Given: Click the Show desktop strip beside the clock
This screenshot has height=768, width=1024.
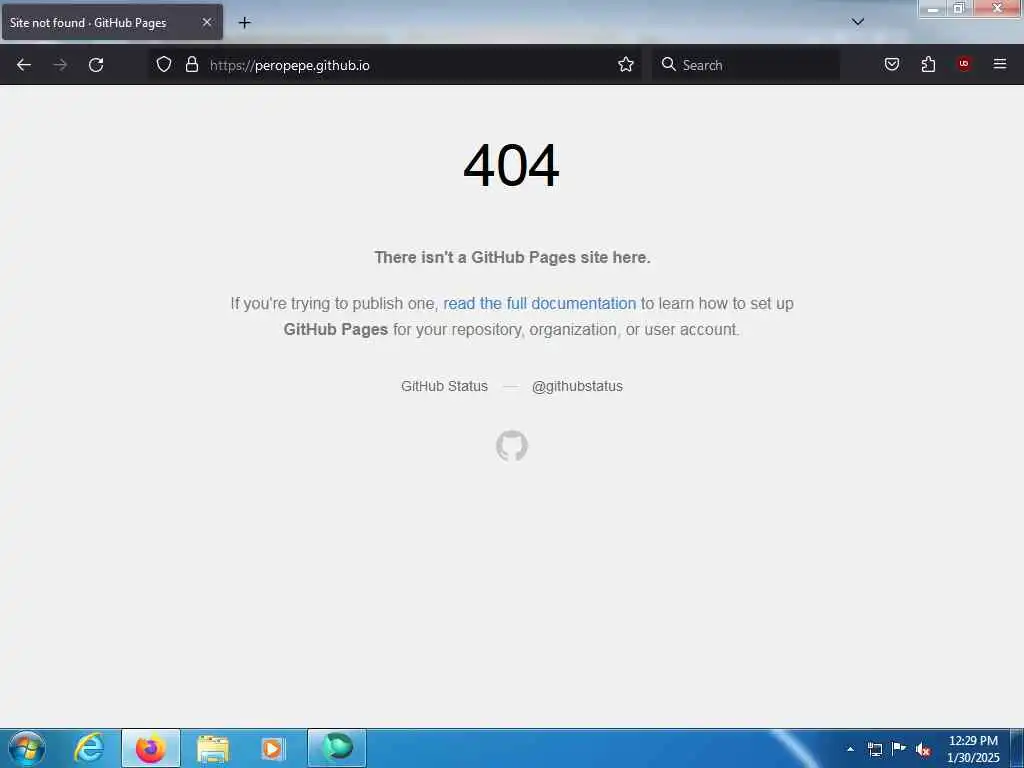Looking at the screenshot, I should 1017,748.
